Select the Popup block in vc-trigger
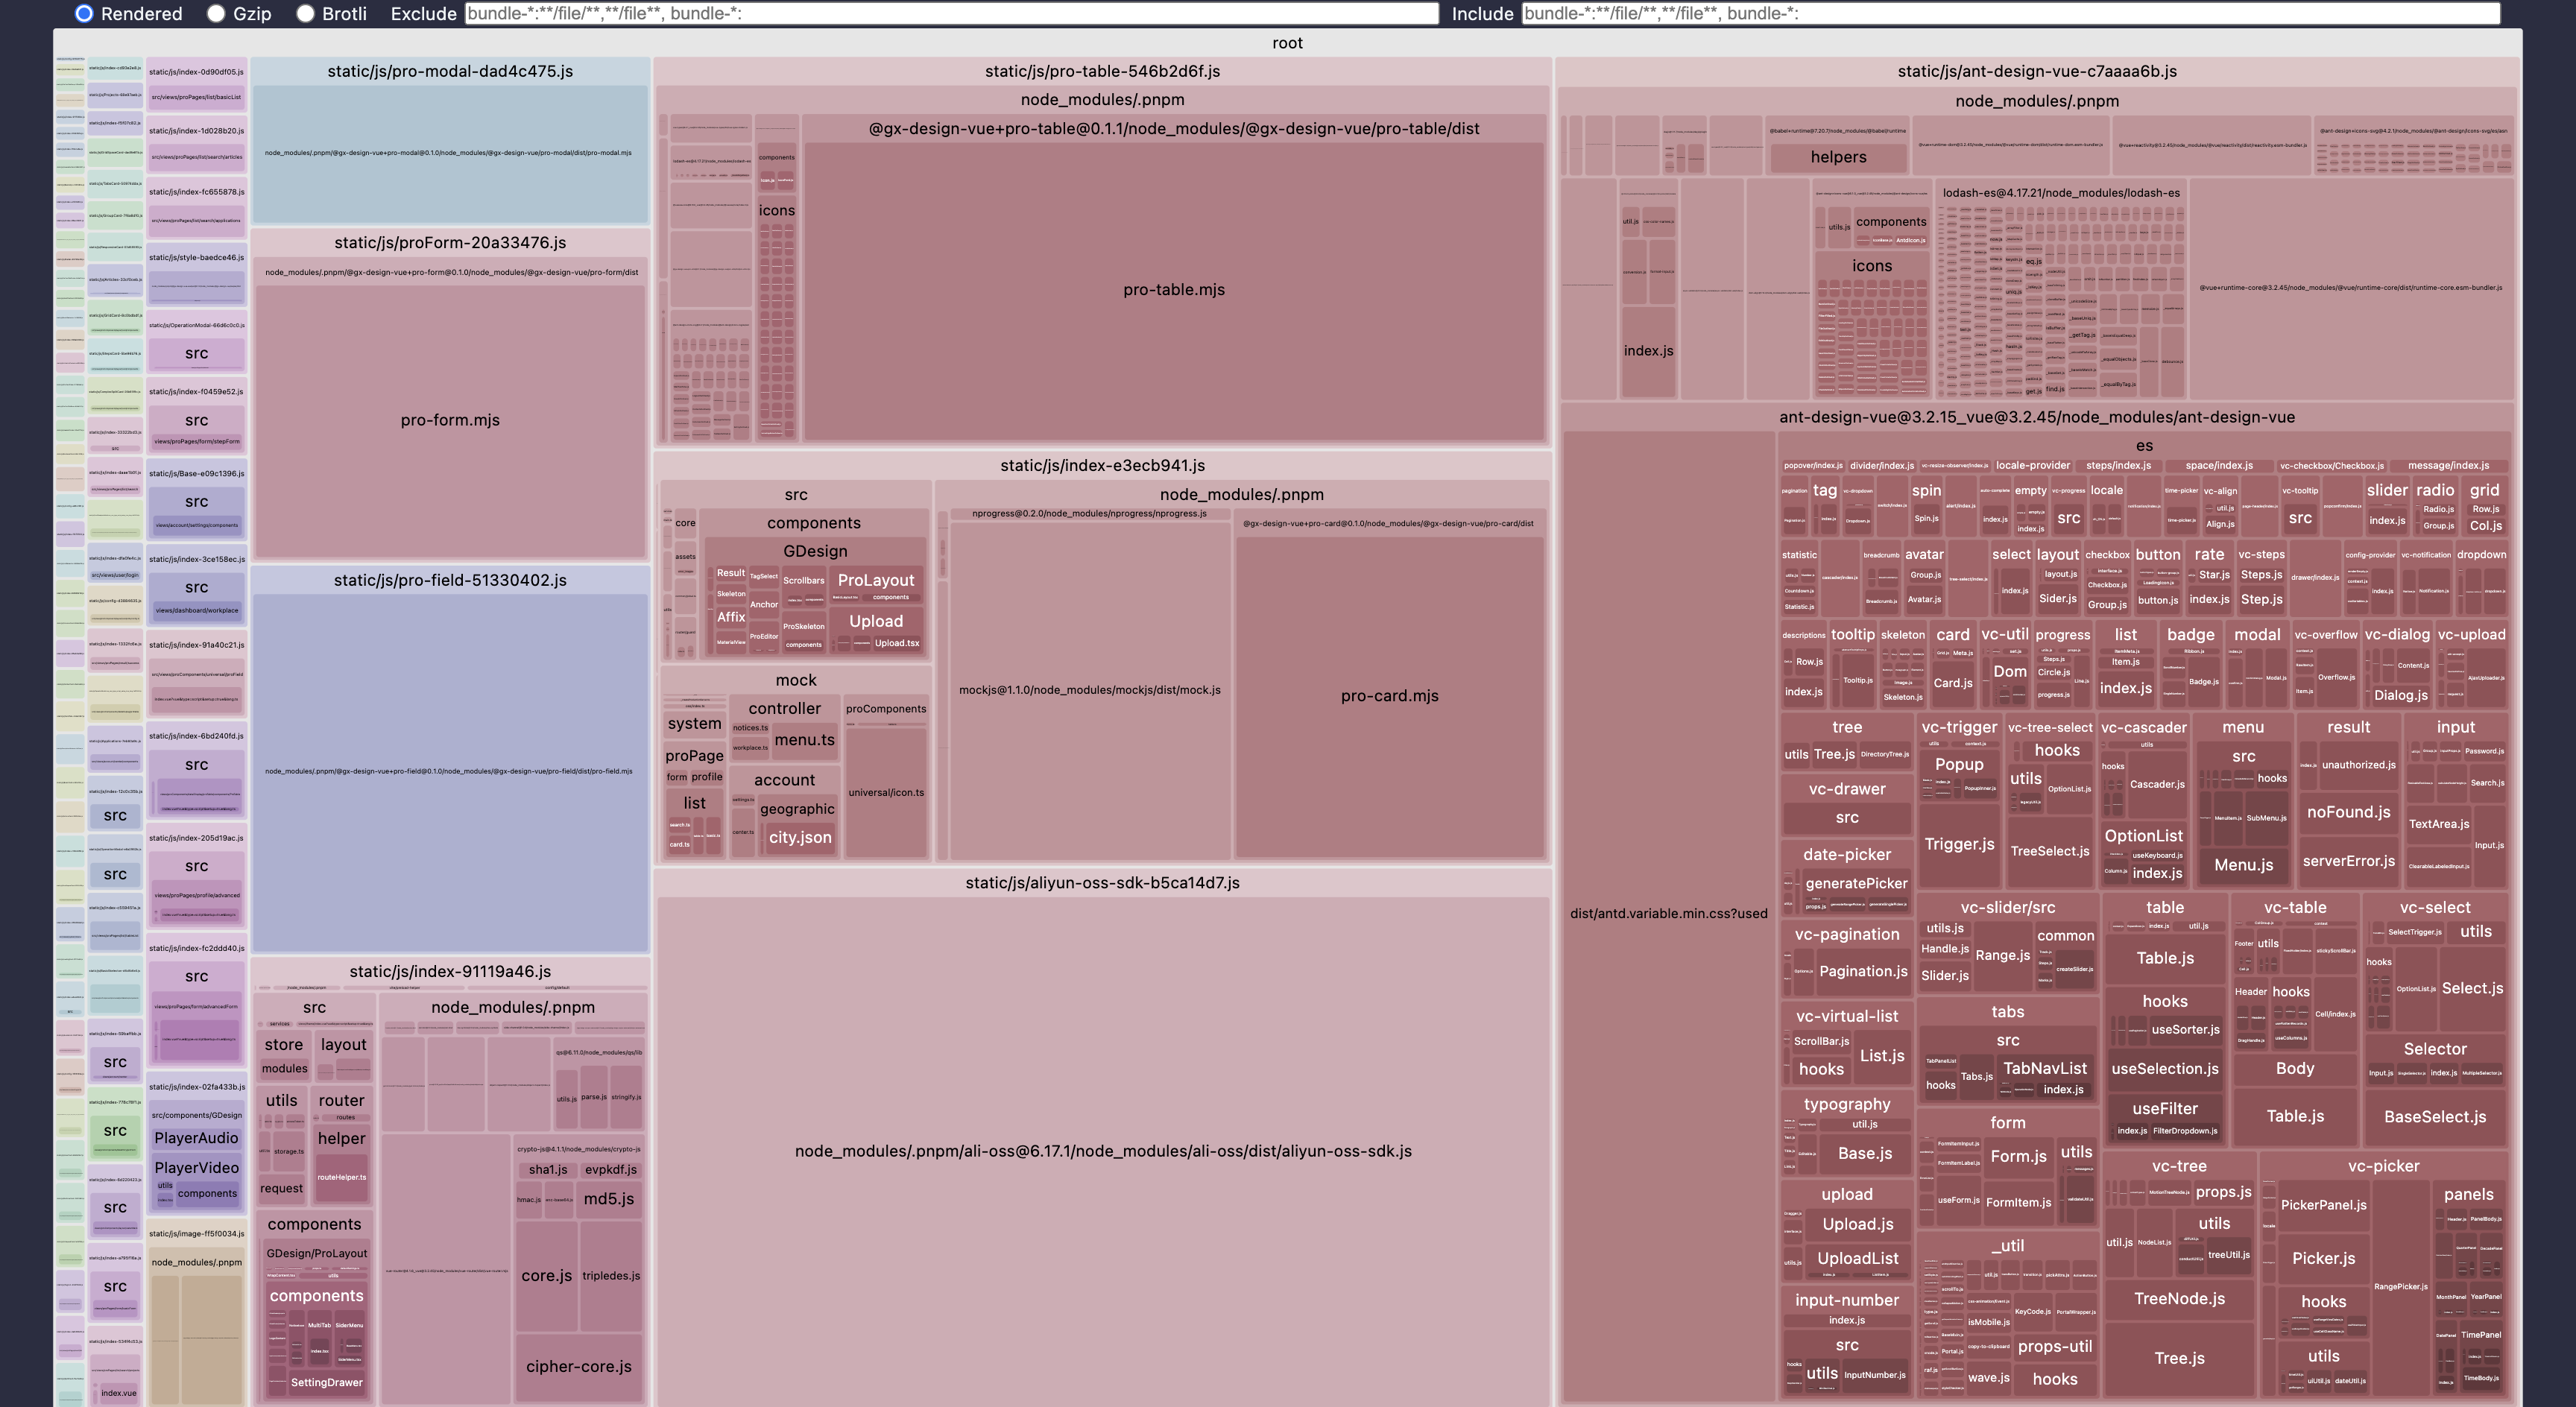 click(x=1959, y=764)
